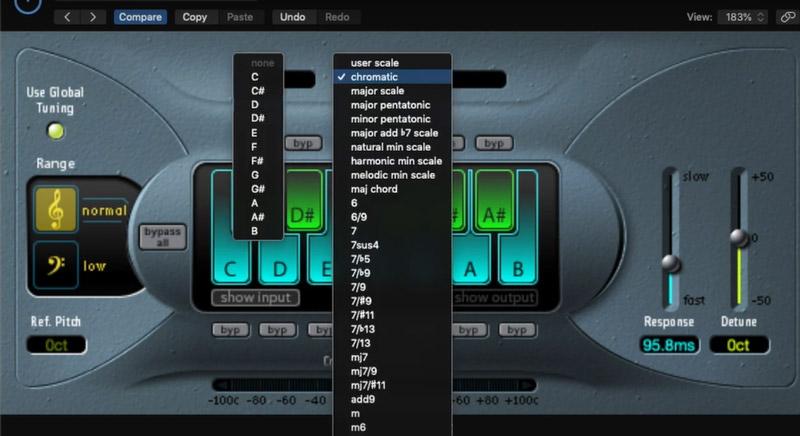Click the Paste button
The height and width of the screenshot is (436, 800).
(x=240, y=17)
